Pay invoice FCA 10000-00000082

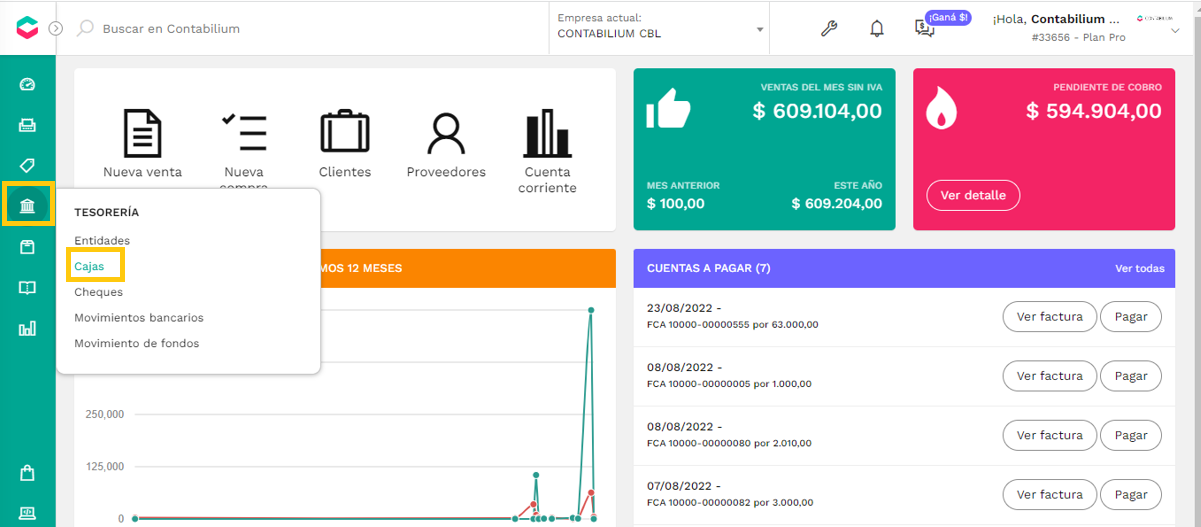(1131, 494)
